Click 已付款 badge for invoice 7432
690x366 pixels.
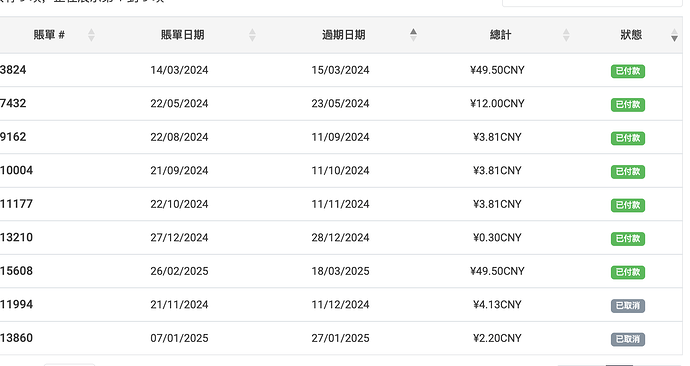pos(628,104)
